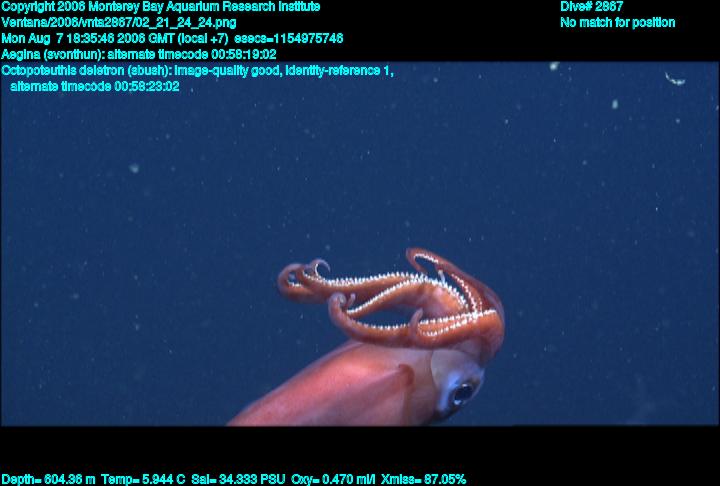Viewport: 720px width, 486px height.
Task: Click the "alternate timecode 00:58:23:02" line
Action: point(95,86)
